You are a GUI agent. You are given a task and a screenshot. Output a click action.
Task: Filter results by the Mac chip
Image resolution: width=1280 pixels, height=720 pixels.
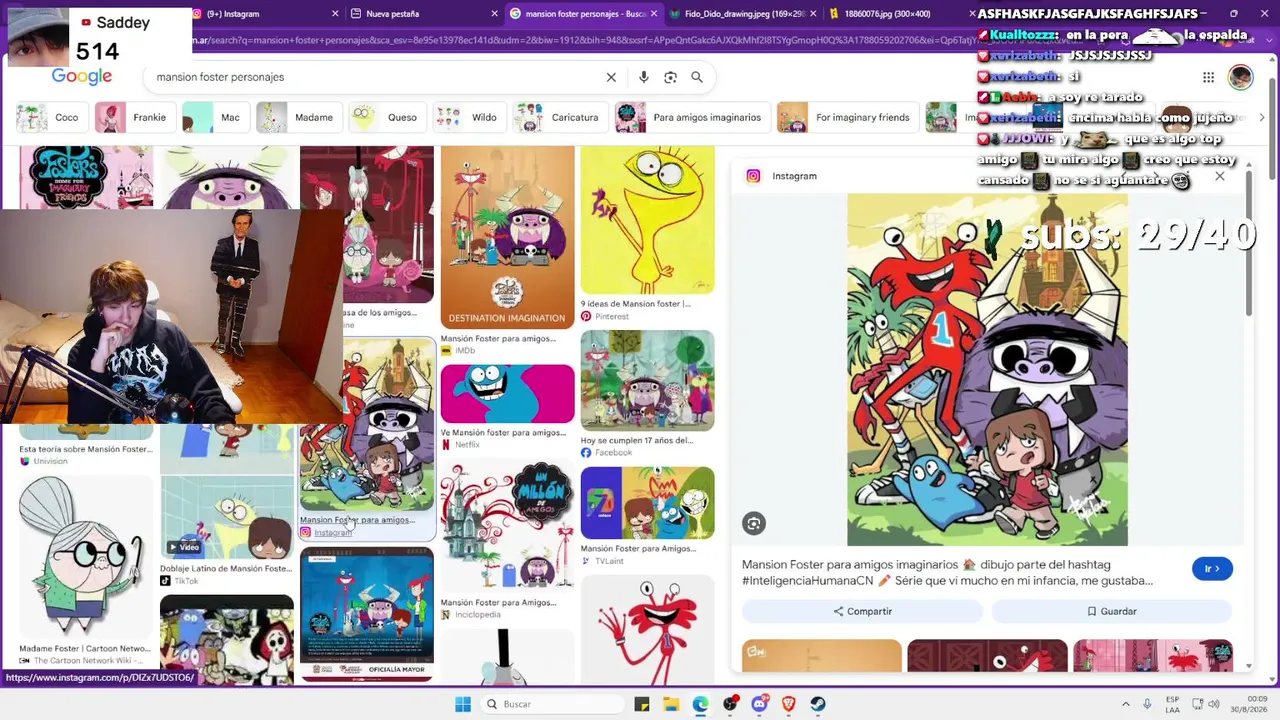[x=214, y=117]
